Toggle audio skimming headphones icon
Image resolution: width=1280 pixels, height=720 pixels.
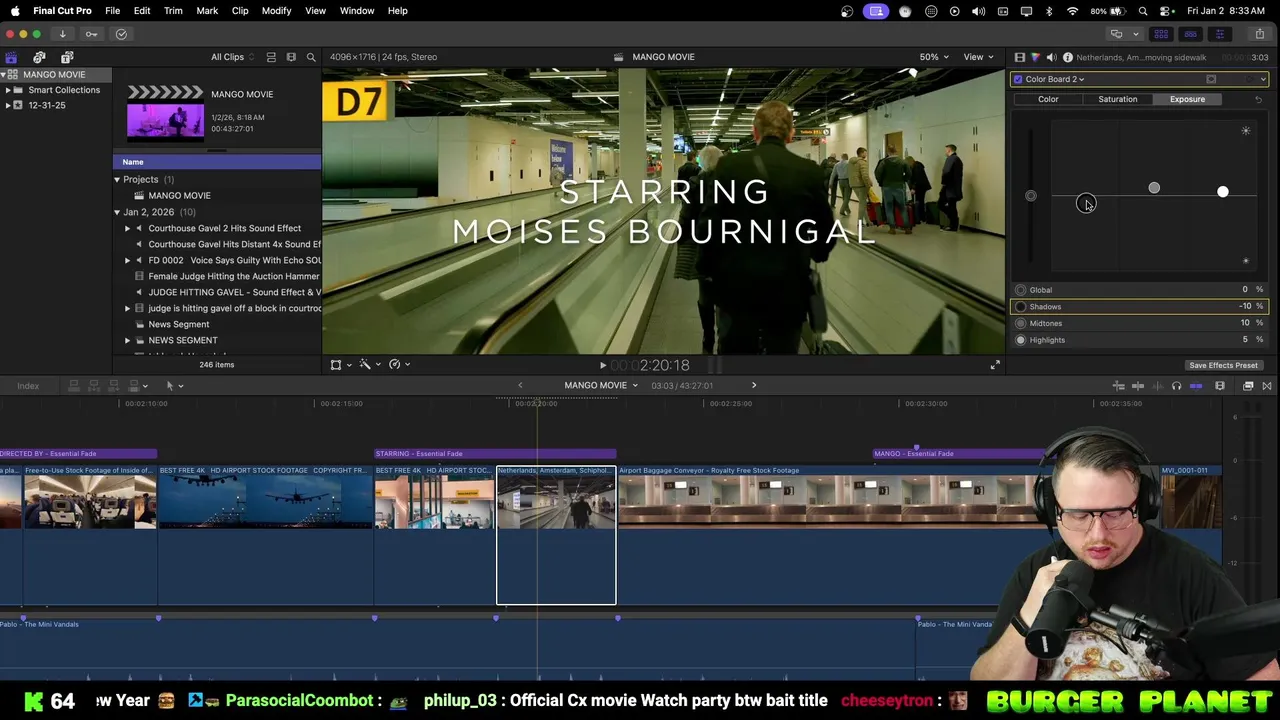pyautogui.click(x=1176, y=386)
